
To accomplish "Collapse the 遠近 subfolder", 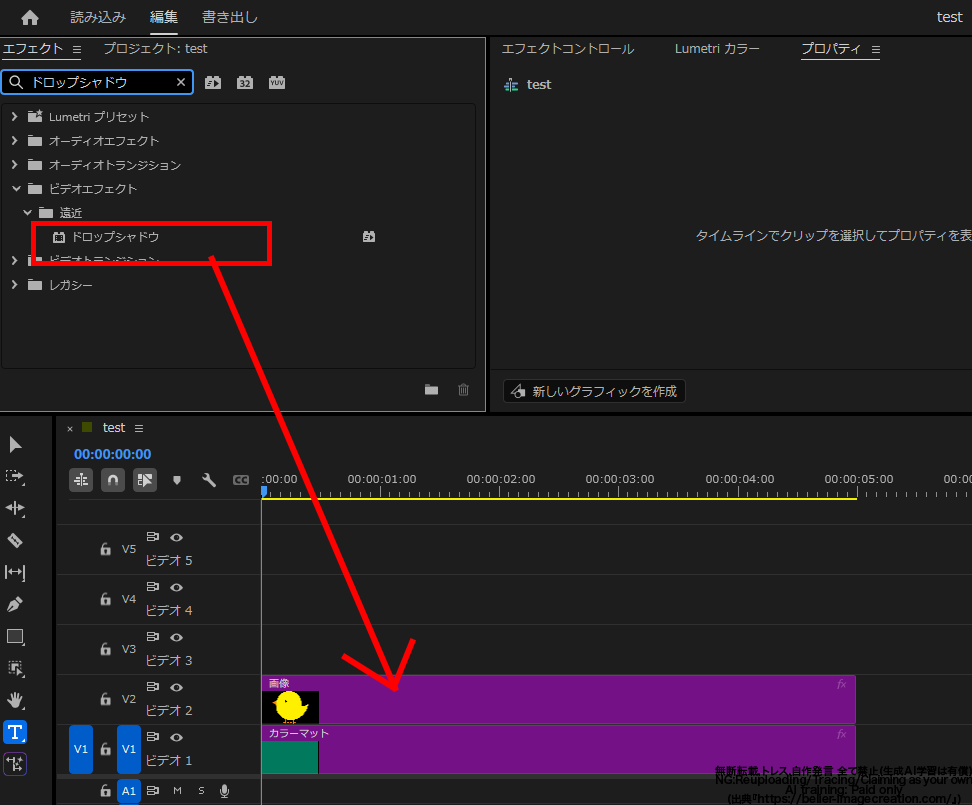I will [x=27, y=213].
